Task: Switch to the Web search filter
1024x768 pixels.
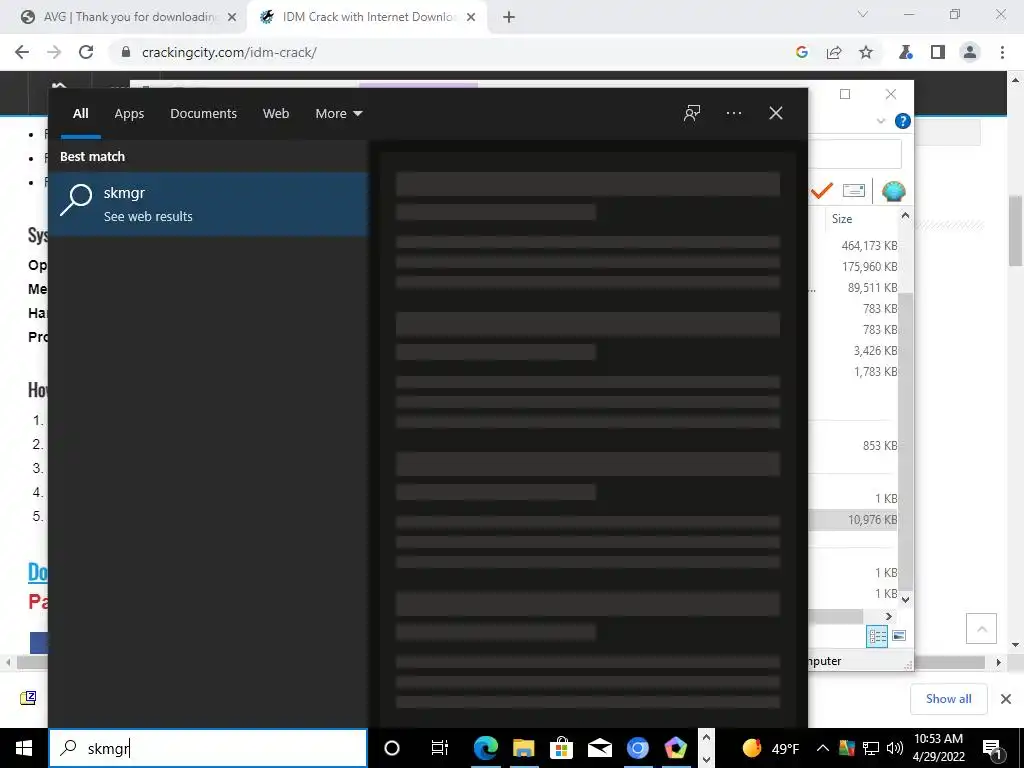Action: (x=276, y=114)
